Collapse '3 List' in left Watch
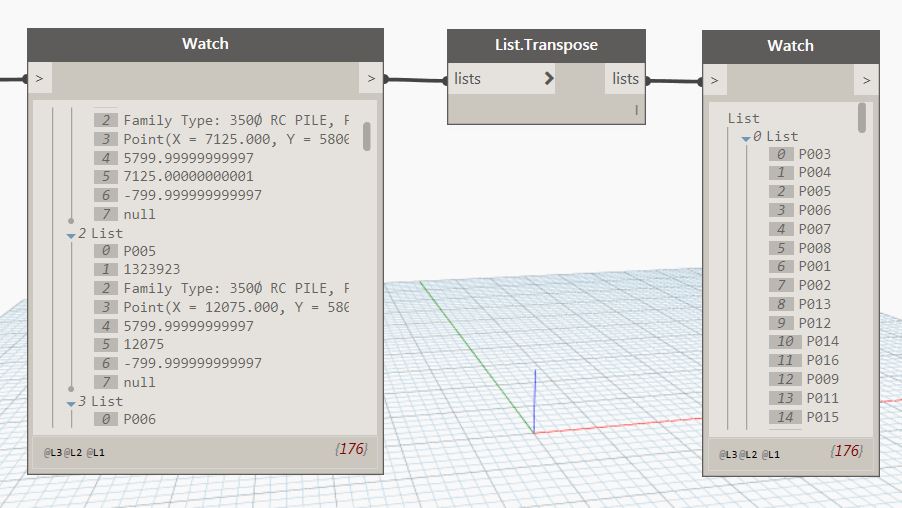902x508 pixels. tap(71, 403)
